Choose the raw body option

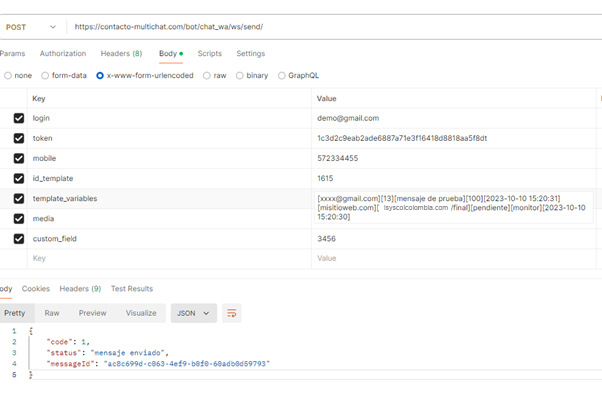click(x=207, y=76)
